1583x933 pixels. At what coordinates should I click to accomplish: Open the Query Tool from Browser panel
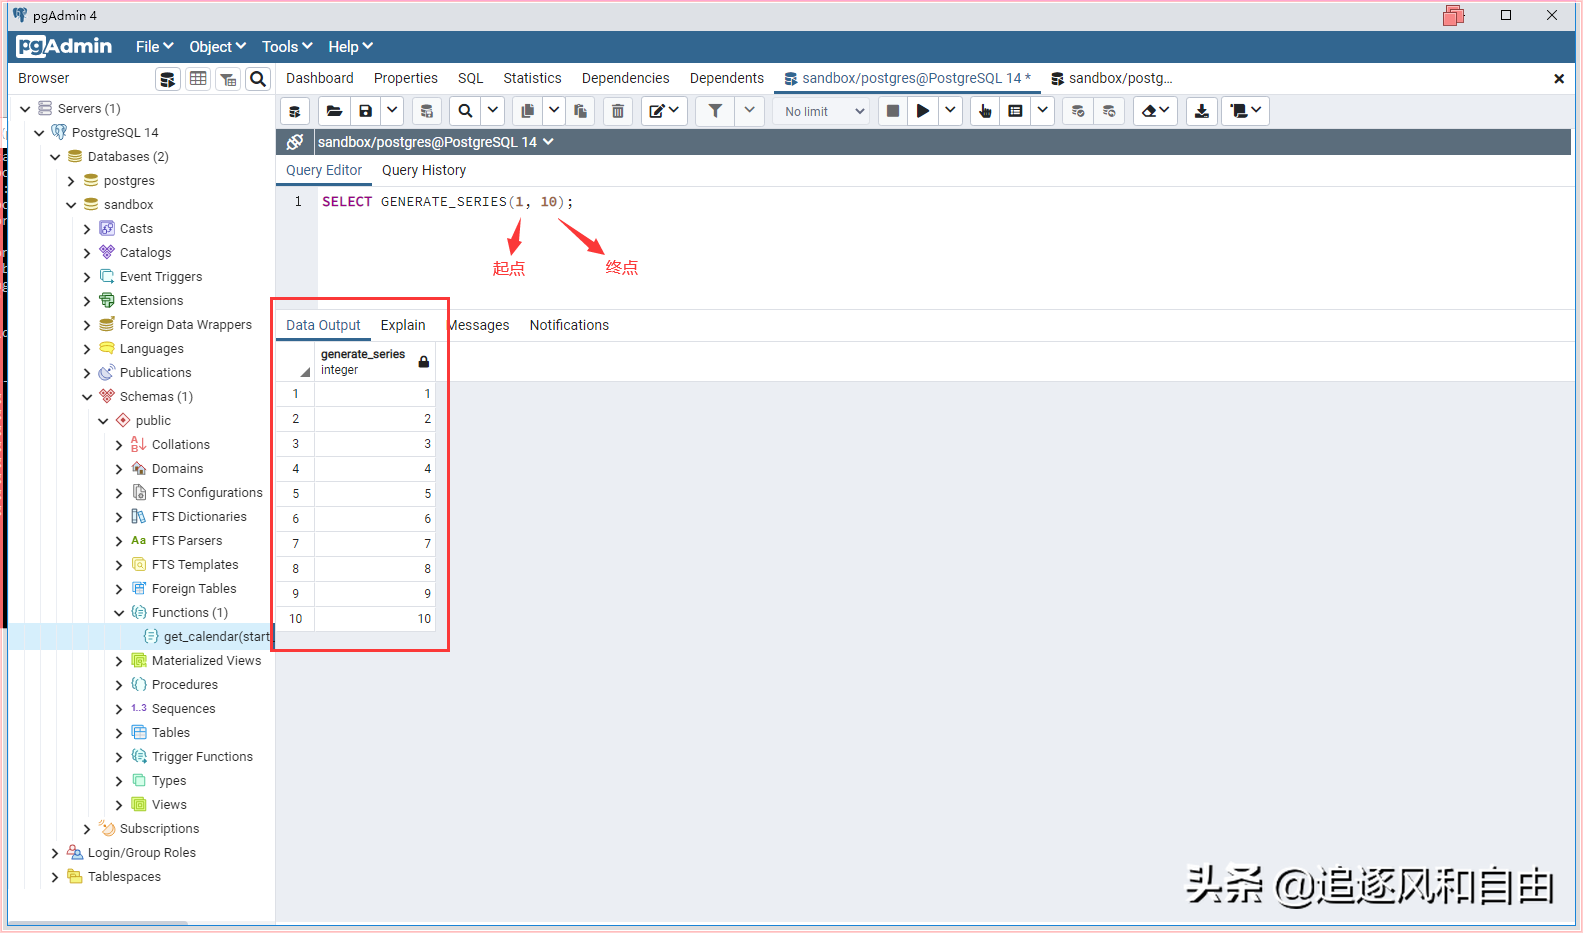[168, 79]
